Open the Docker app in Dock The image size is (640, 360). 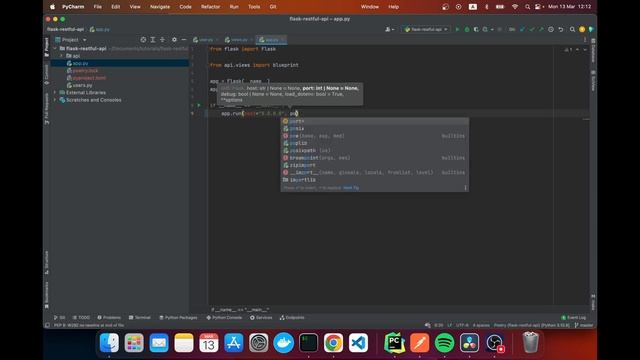pyautogui.click(x=283, y=343)
